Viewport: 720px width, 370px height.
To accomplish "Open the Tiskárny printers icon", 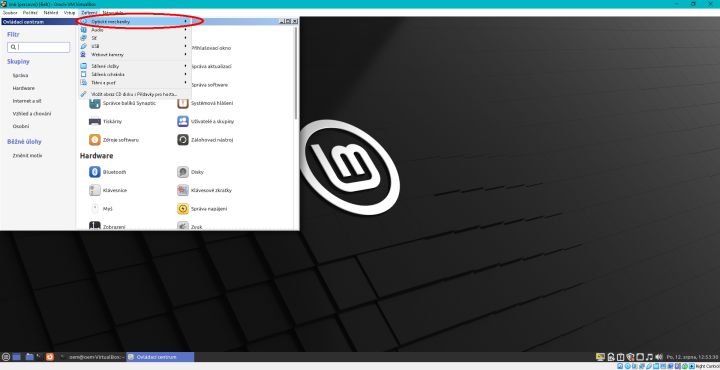I will pos(95,121).
